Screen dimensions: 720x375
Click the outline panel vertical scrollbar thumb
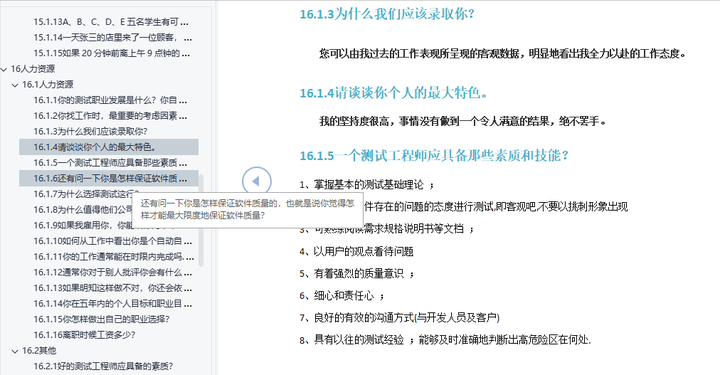pyautogui.click(x=201, y=220)
